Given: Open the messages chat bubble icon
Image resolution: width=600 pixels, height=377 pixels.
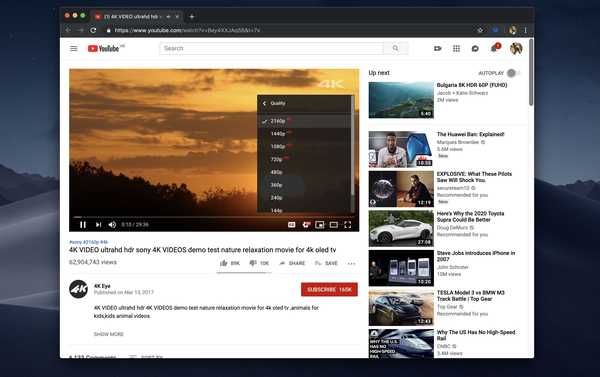Looking at the screenshot, I should (x=475, y=49).
